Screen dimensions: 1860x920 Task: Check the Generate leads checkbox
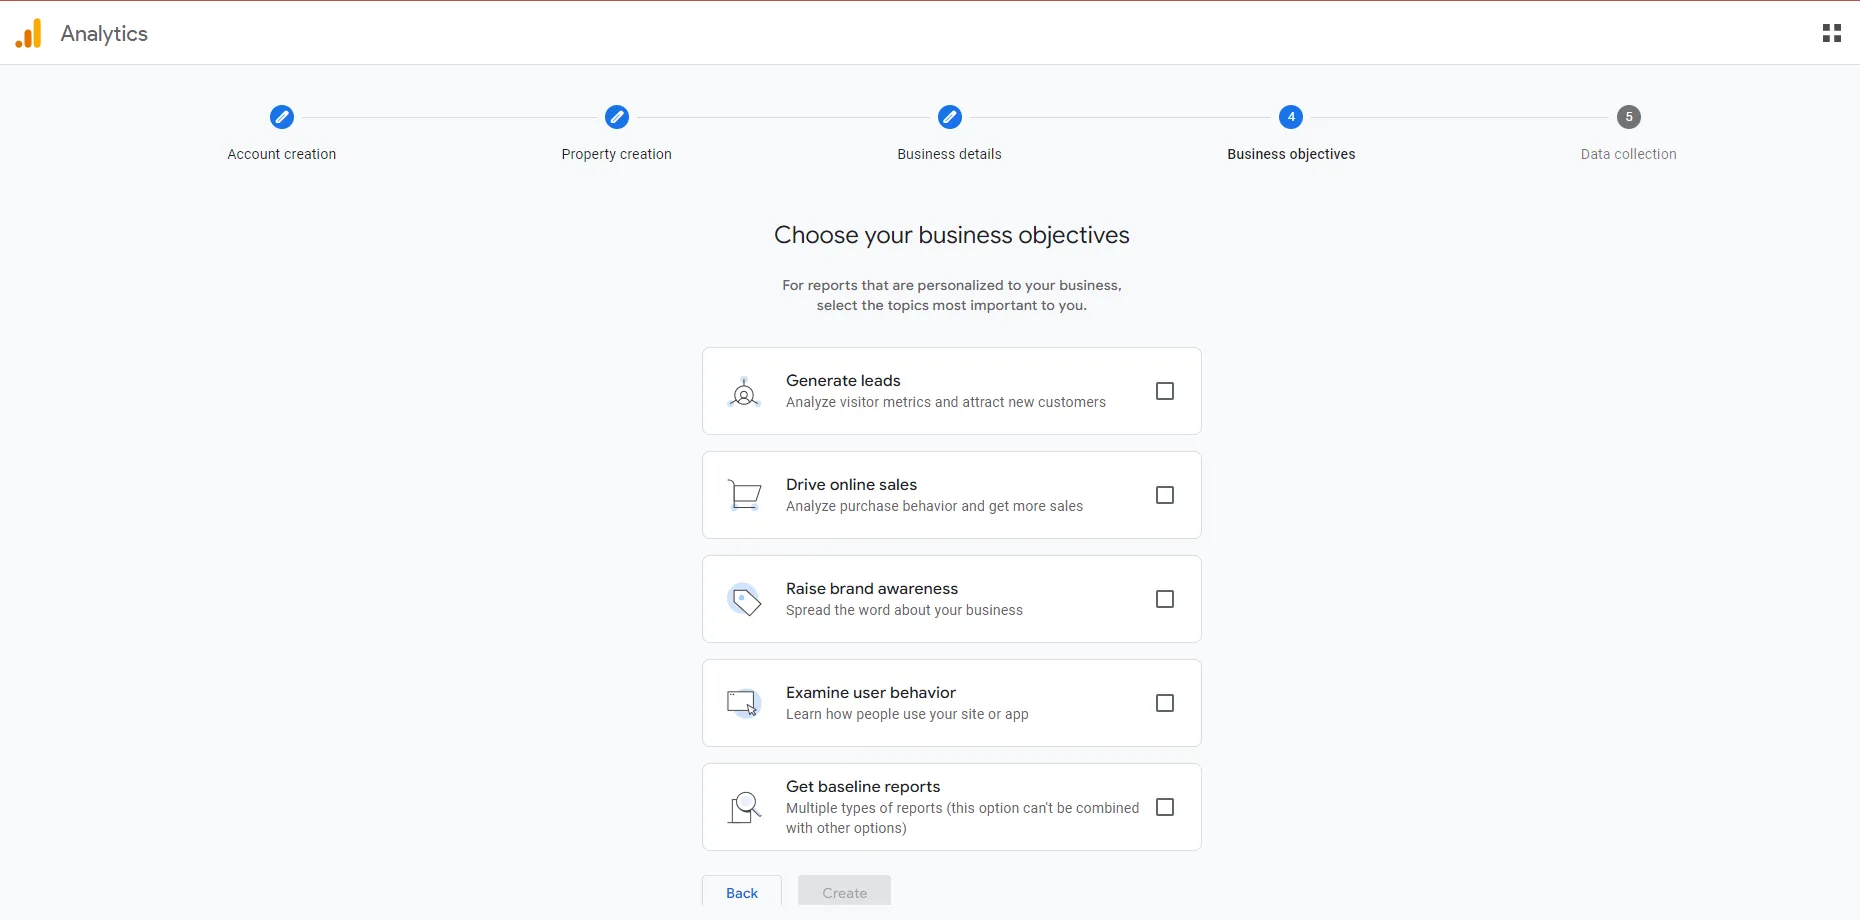pos(1165,392)
